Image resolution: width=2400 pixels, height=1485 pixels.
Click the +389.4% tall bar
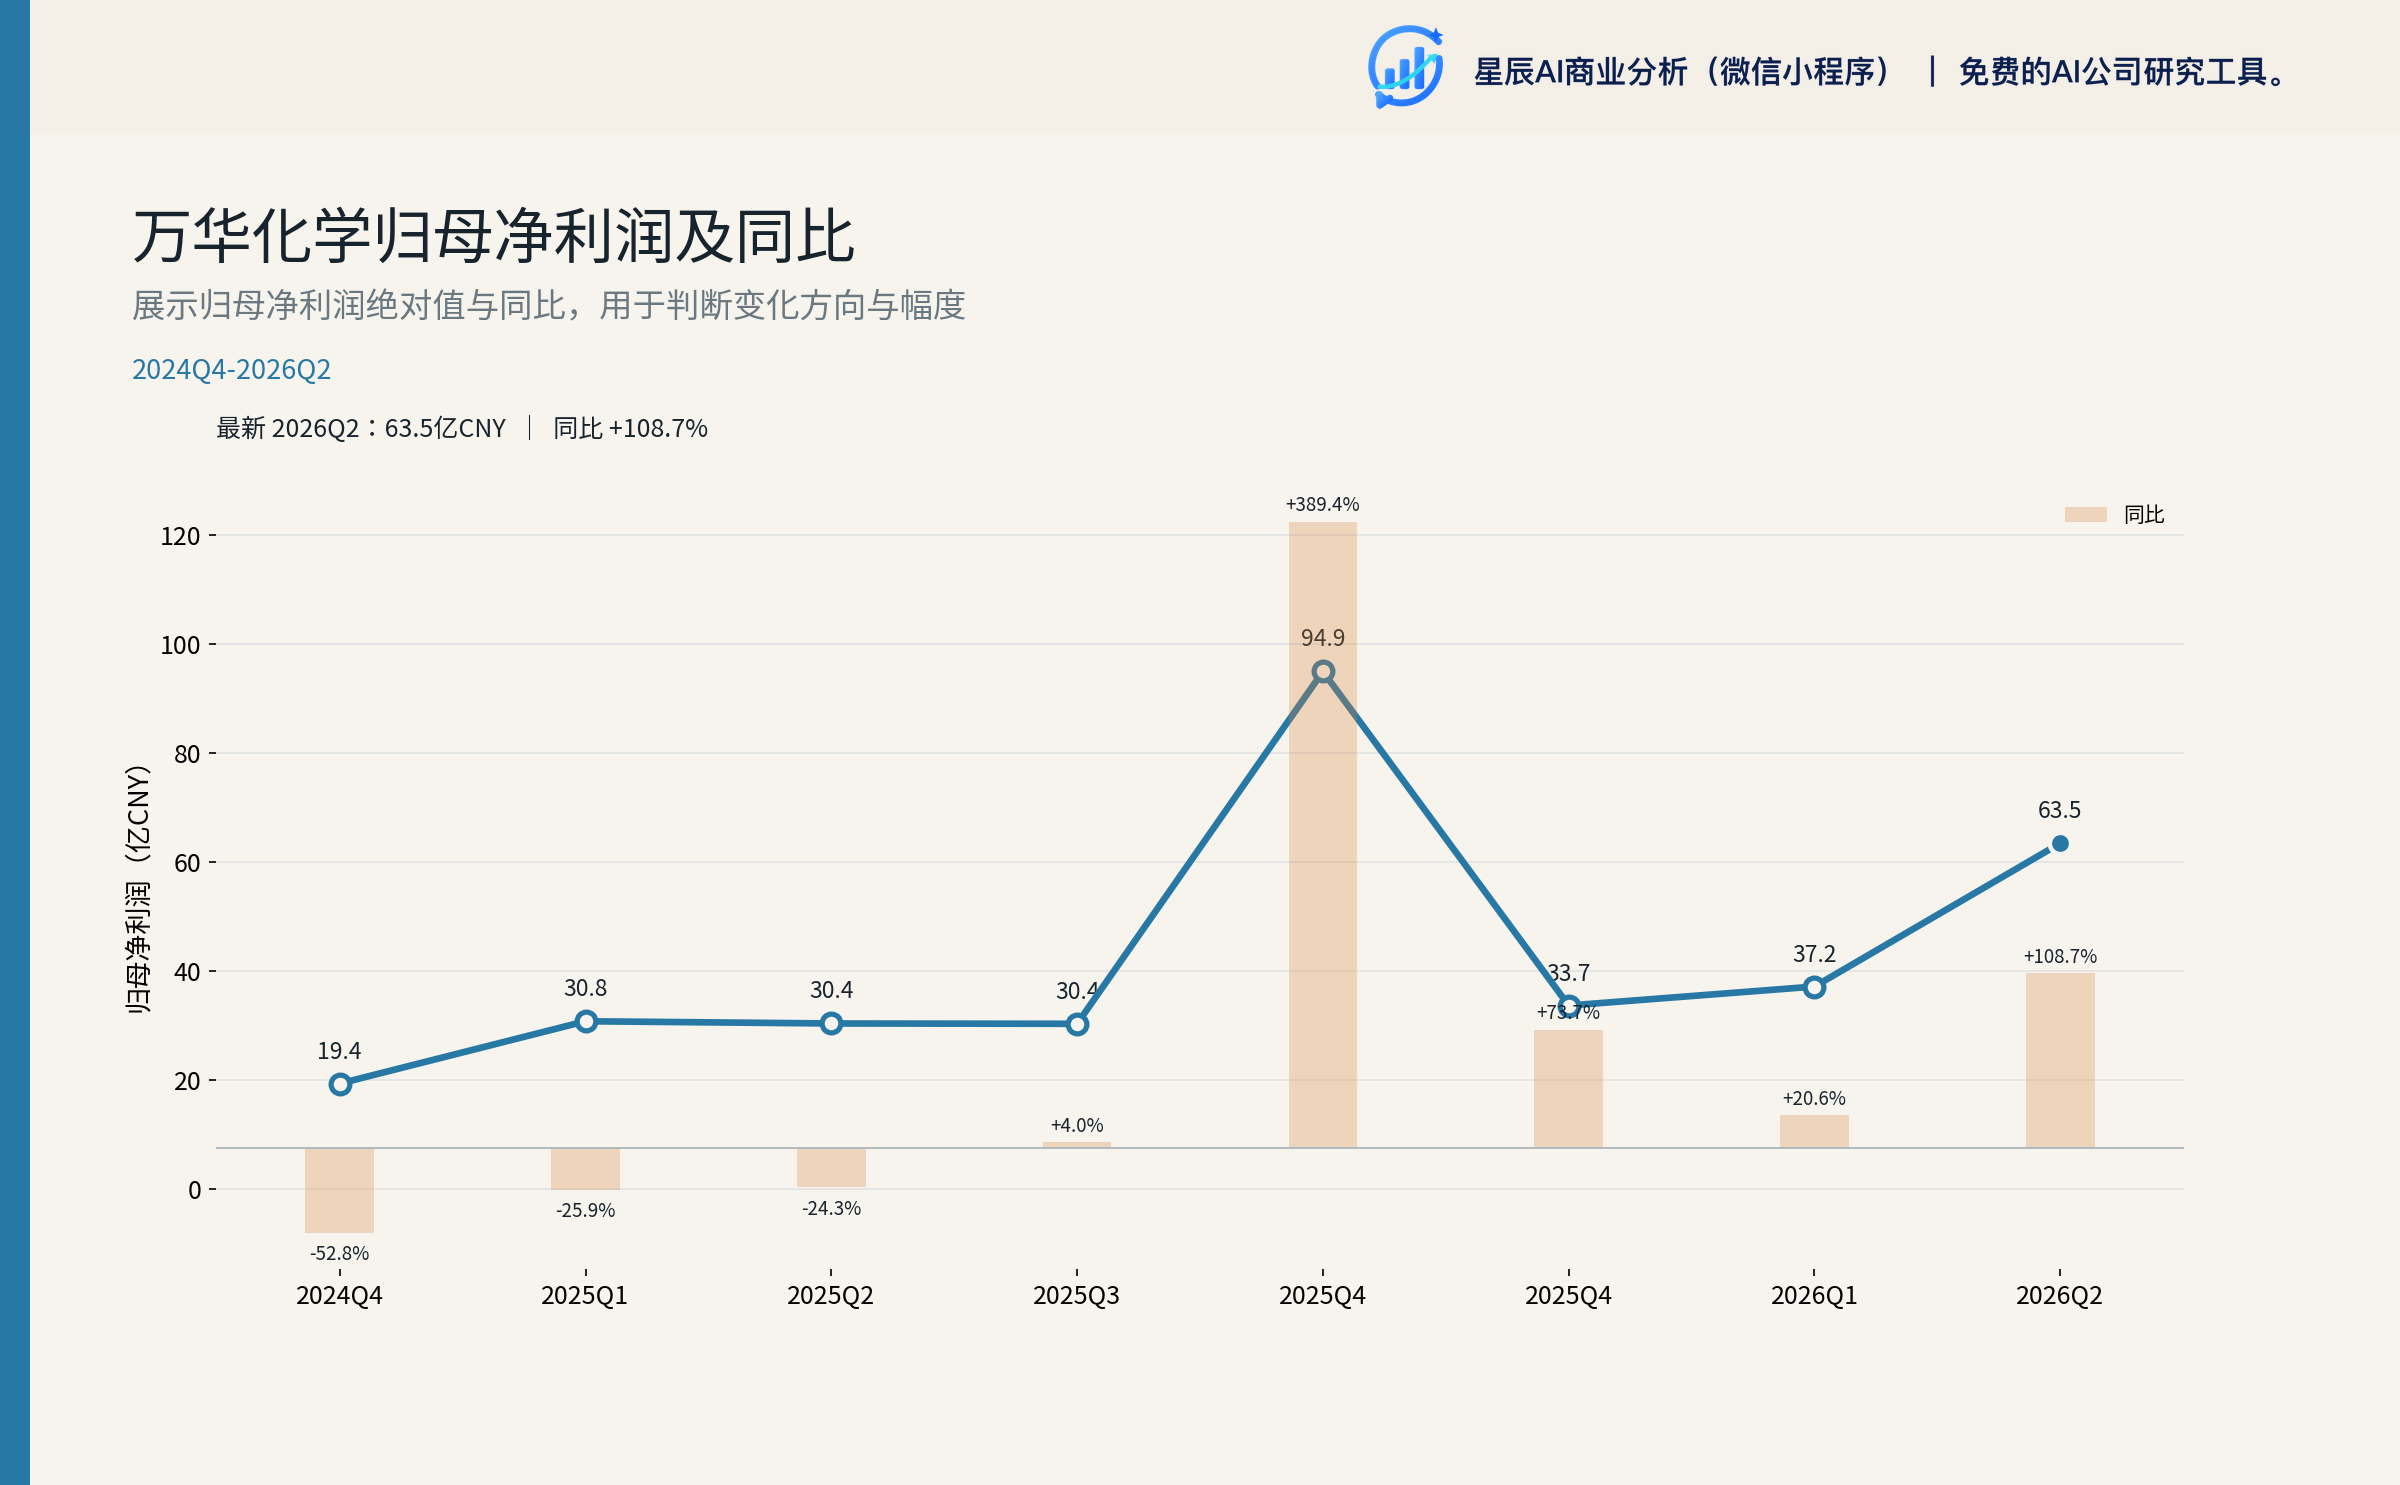[1323, 834]
